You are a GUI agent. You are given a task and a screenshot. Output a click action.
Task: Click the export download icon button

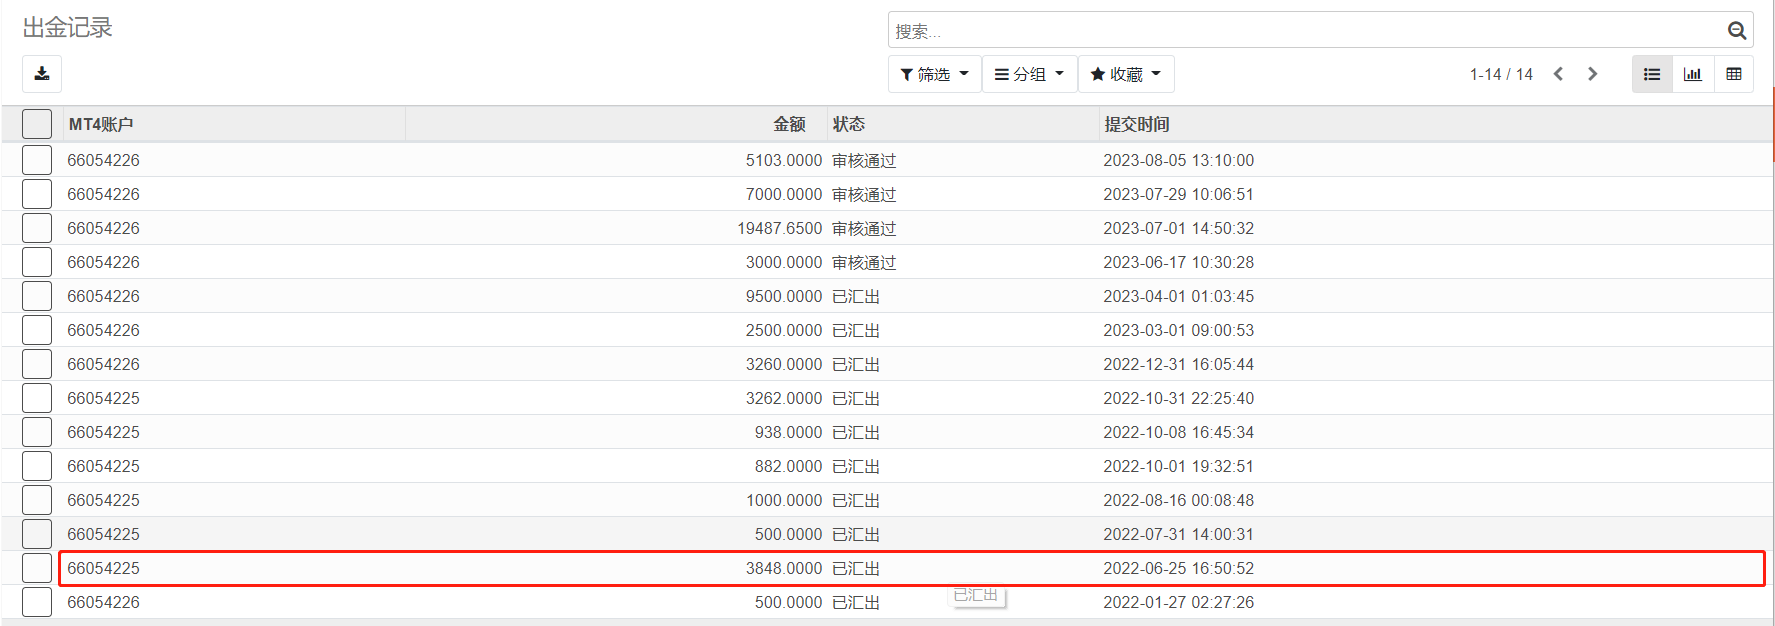pyautogui.click(x=42, y=74)
